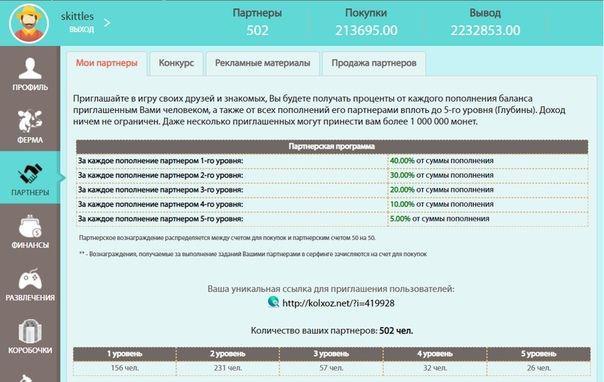Select the Партнеры handshake icon
604x382 pixels.
pyautogui.click(x=30, y=173)
